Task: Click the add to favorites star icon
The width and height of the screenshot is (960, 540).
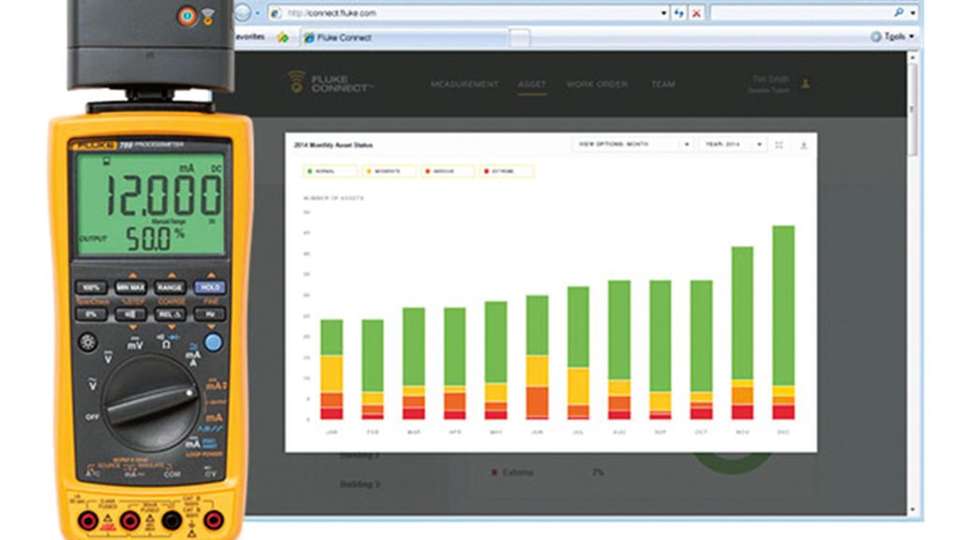Action: (x=282, y=38)
